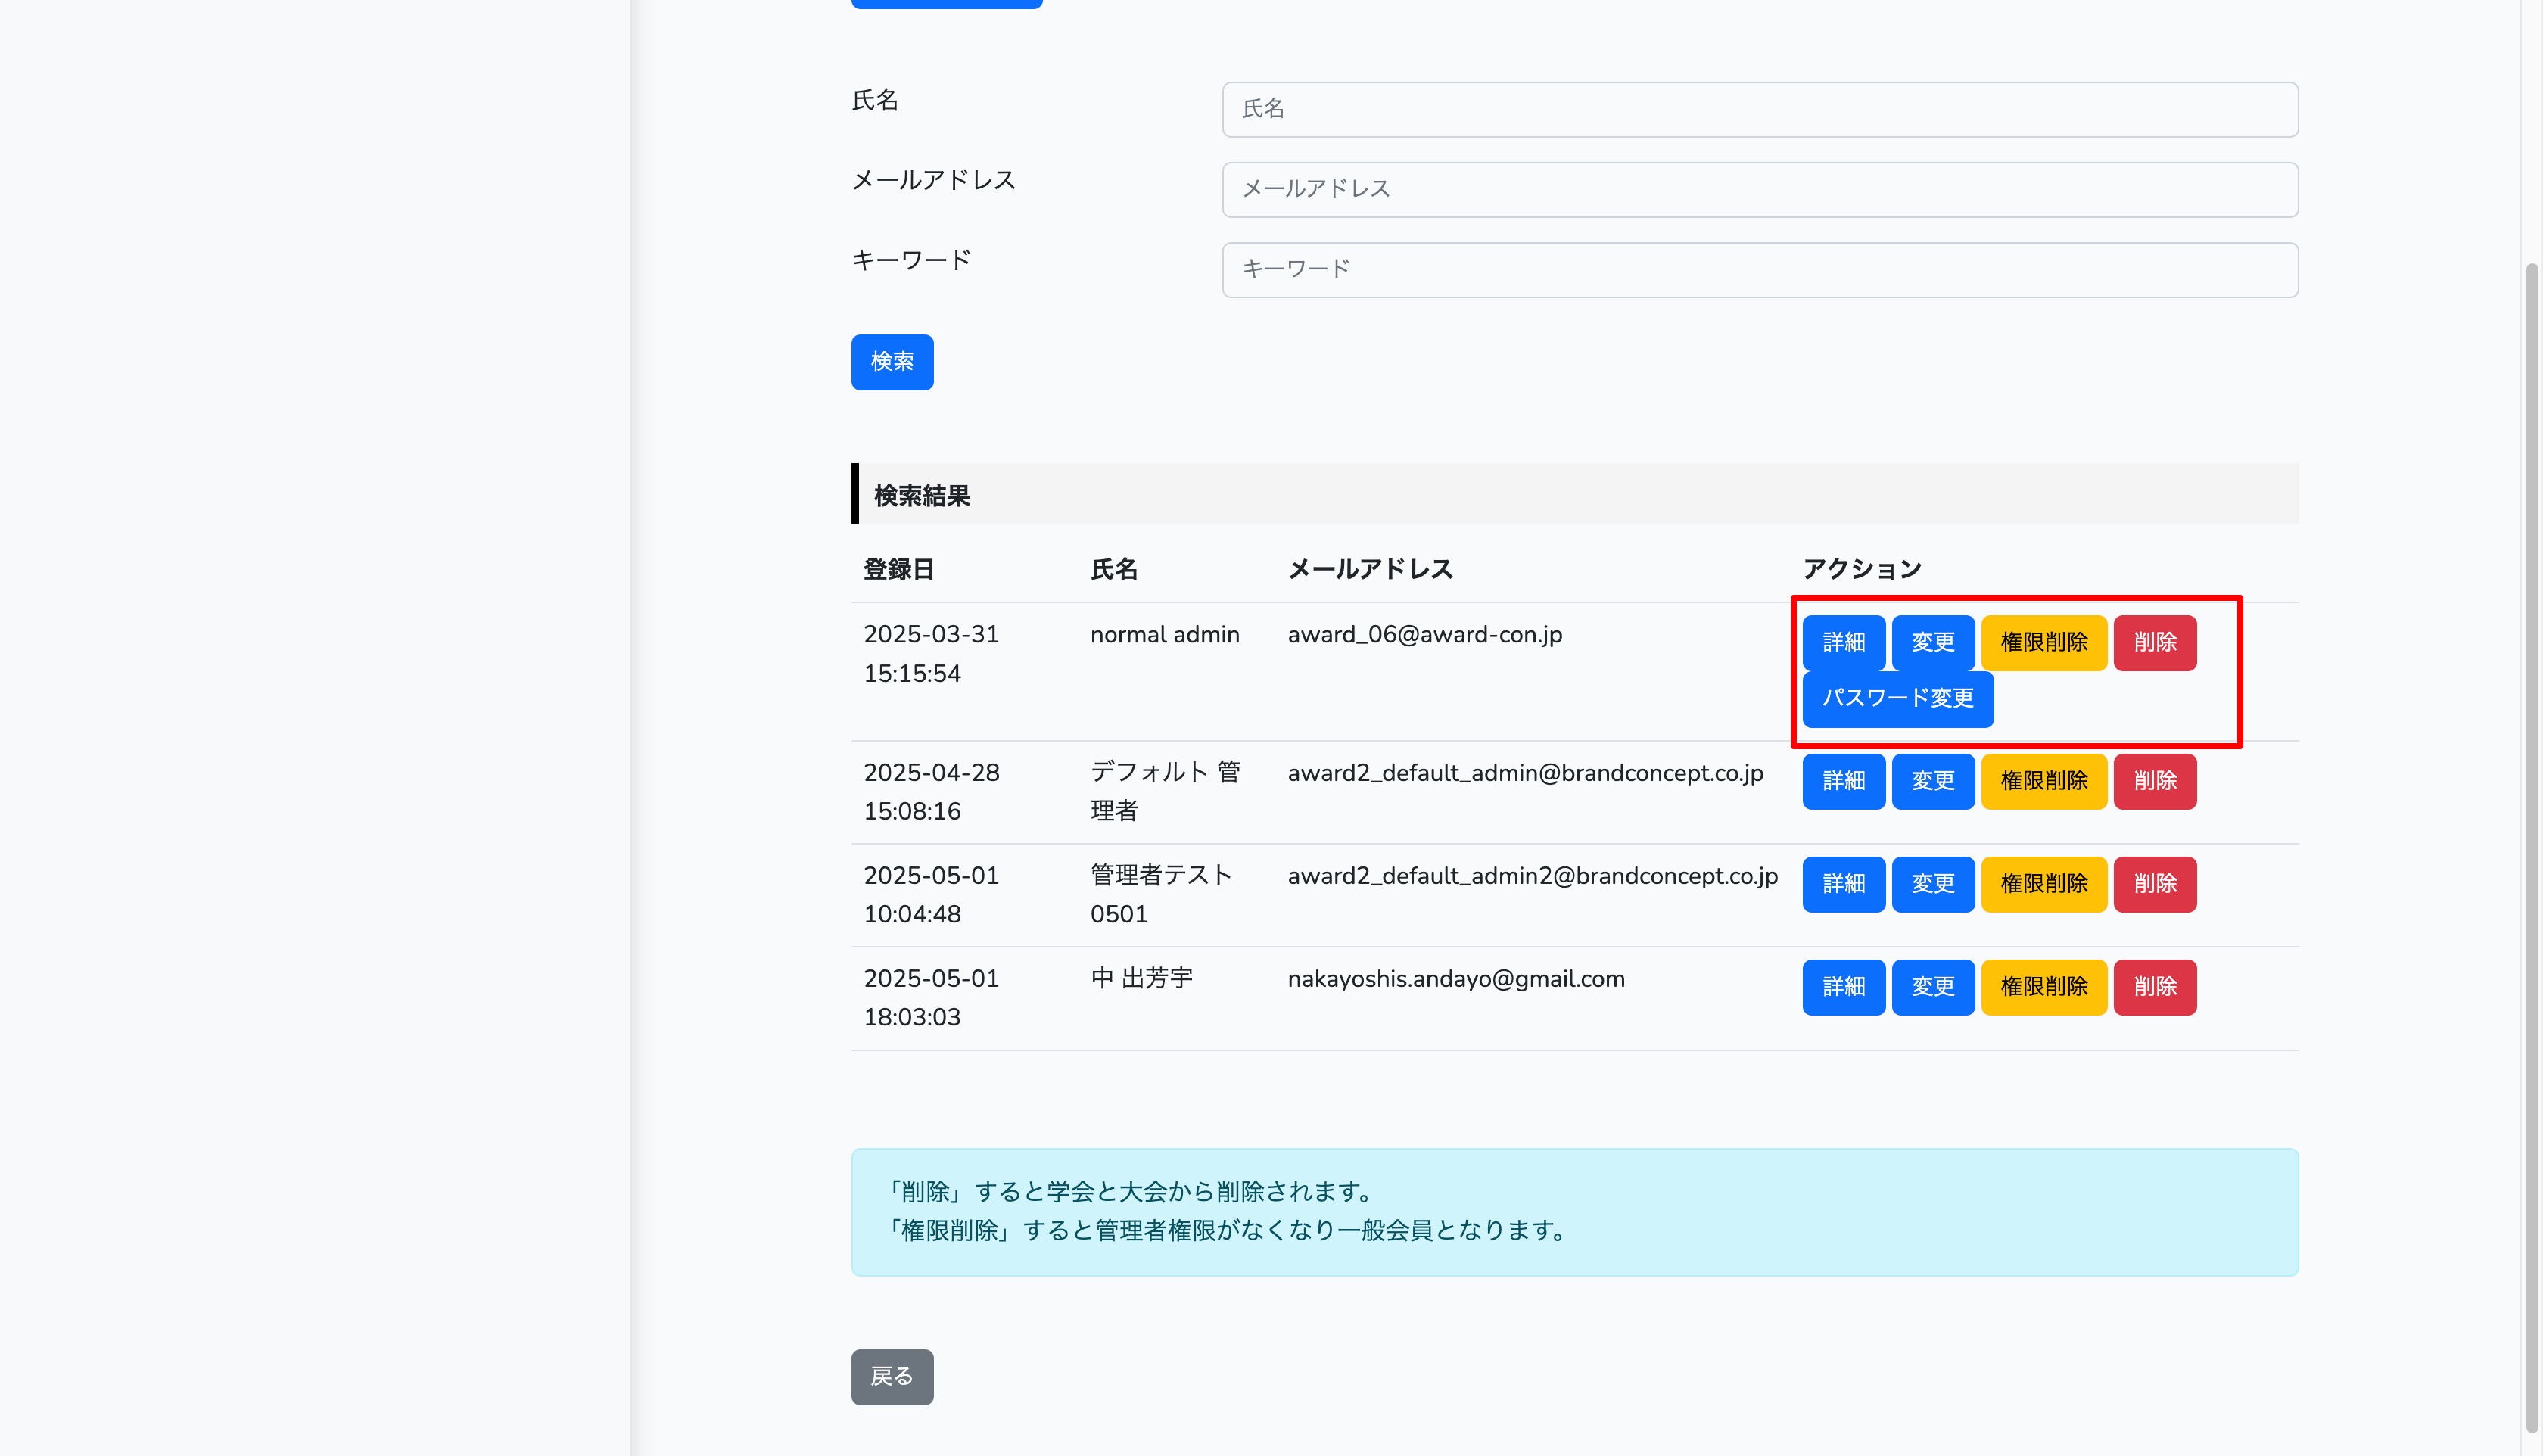Open 詳細 for 管理者テスト 0501

1843,884
